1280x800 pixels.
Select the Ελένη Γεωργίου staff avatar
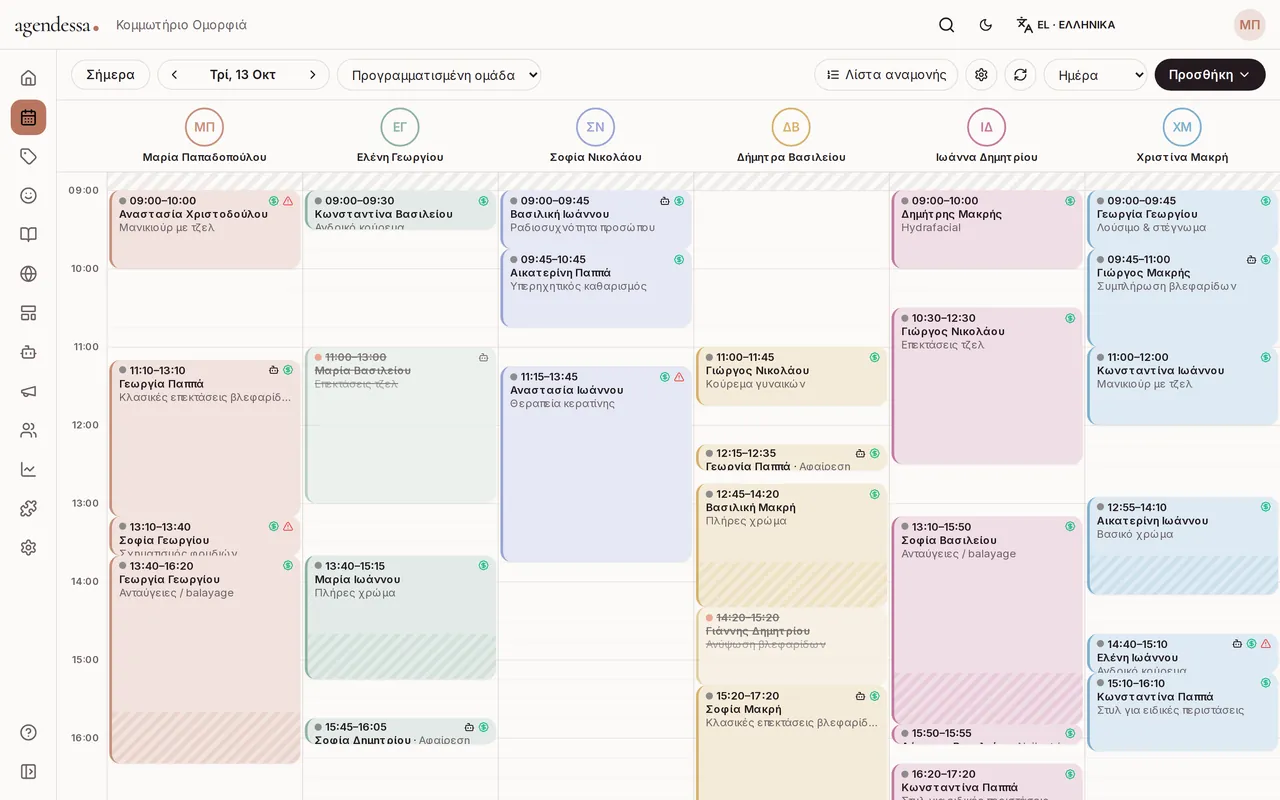400,127
